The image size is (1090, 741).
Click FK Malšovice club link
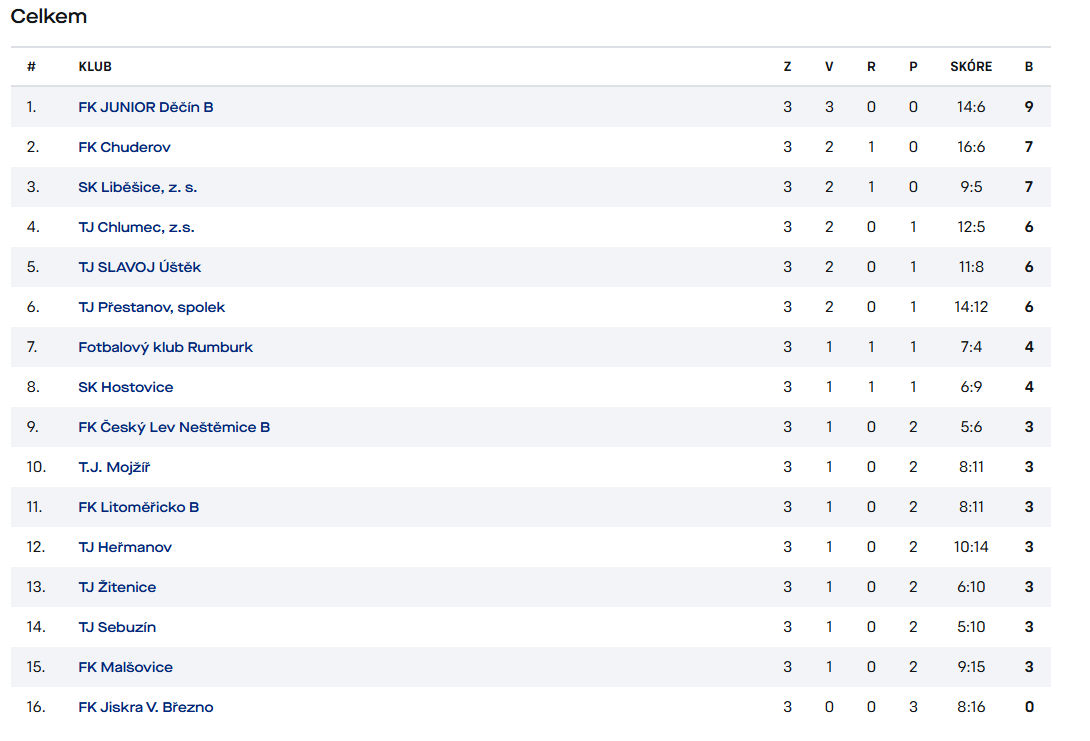(x=125, y=667)
